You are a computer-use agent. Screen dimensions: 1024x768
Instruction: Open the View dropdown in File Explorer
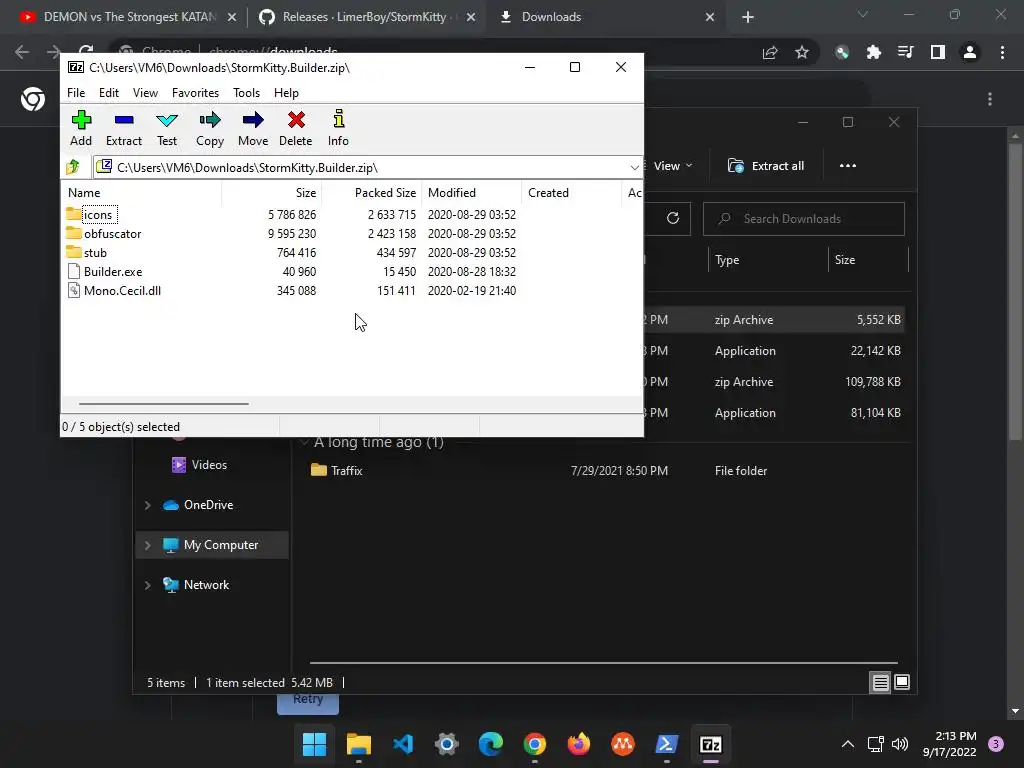point(671,166)
